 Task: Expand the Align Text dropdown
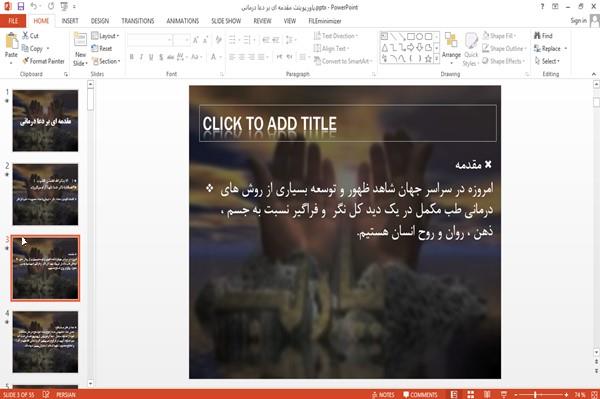pyautogui.click(x=331, y=48)
